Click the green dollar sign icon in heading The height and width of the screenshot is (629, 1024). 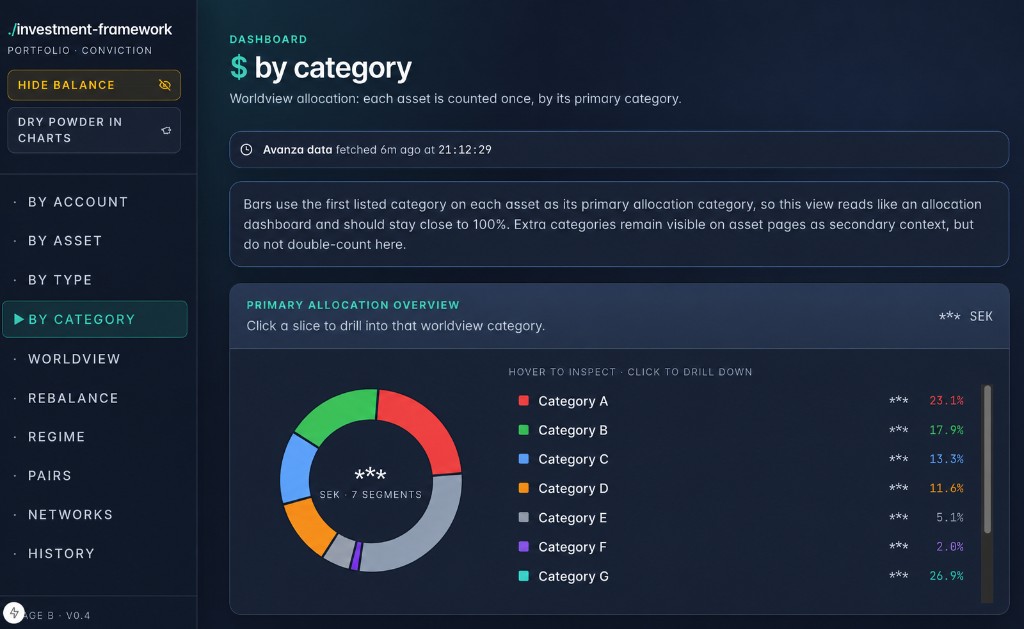pos(239,67)
